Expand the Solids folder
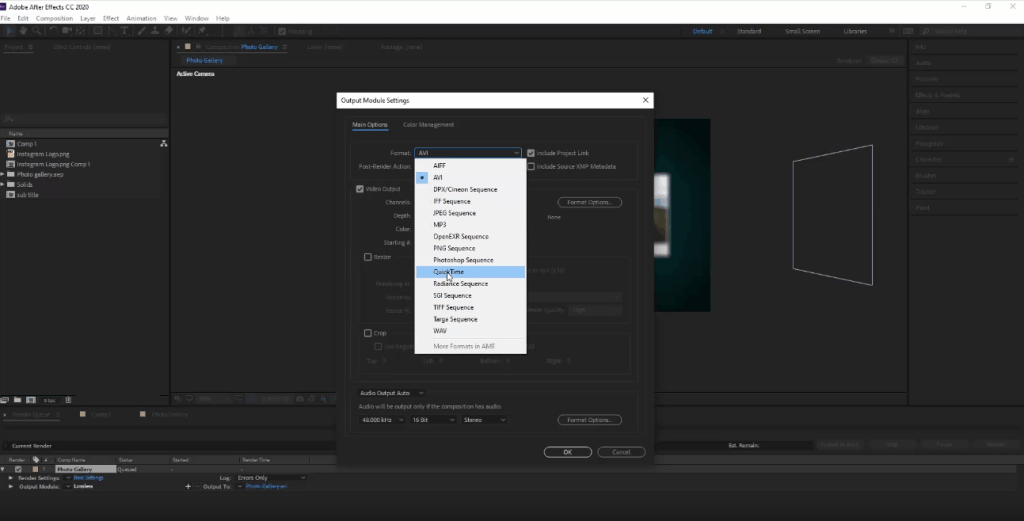 (x=3, y=185)
